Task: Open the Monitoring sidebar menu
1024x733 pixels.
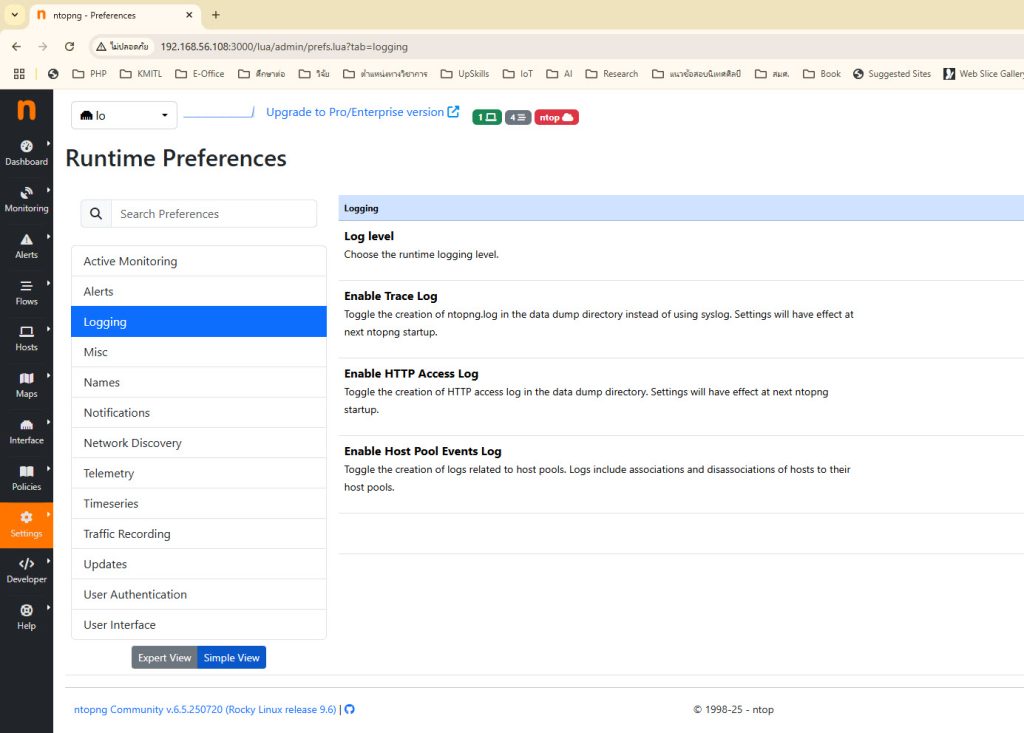Action: point(26,199)
